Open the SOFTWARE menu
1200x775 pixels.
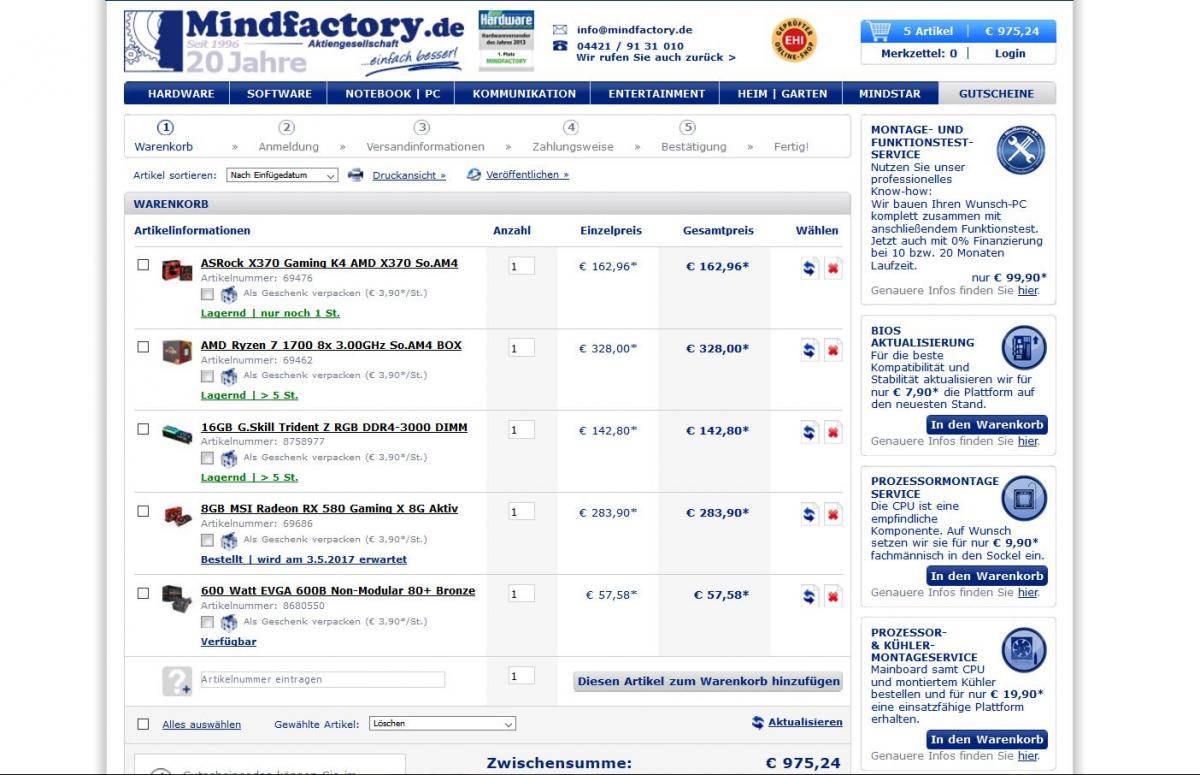[280, 94]
